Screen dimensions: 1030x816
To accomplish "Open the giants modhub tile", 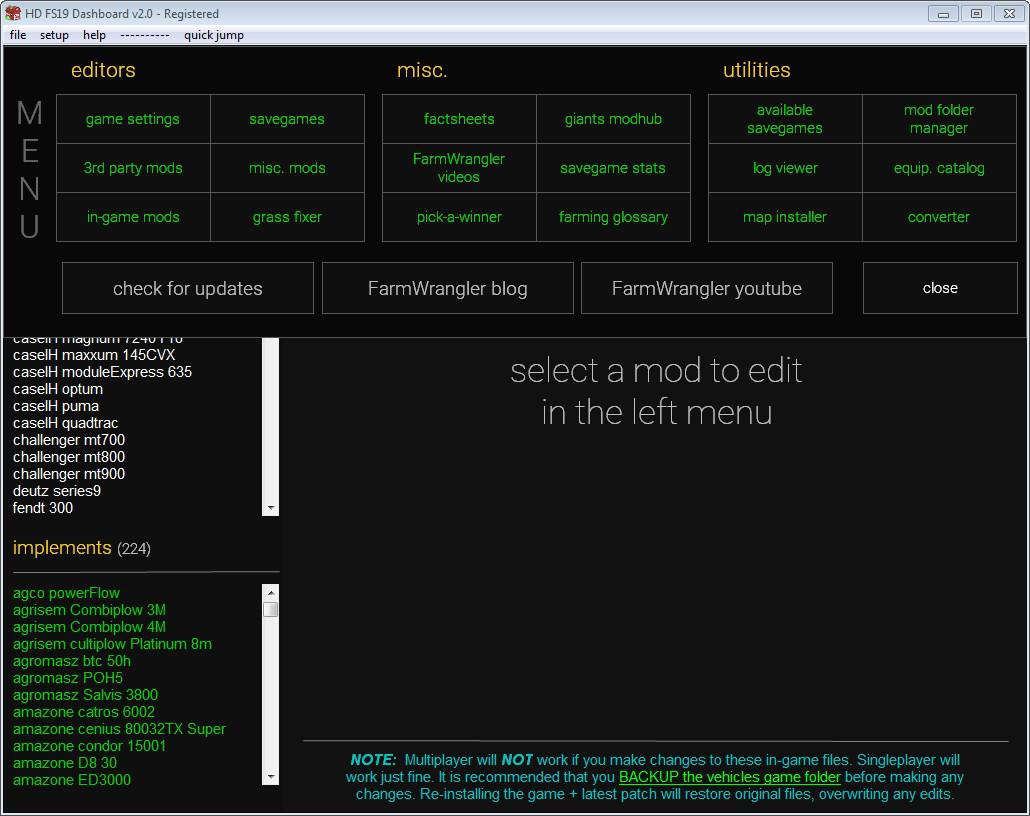I will pos(613,119).
